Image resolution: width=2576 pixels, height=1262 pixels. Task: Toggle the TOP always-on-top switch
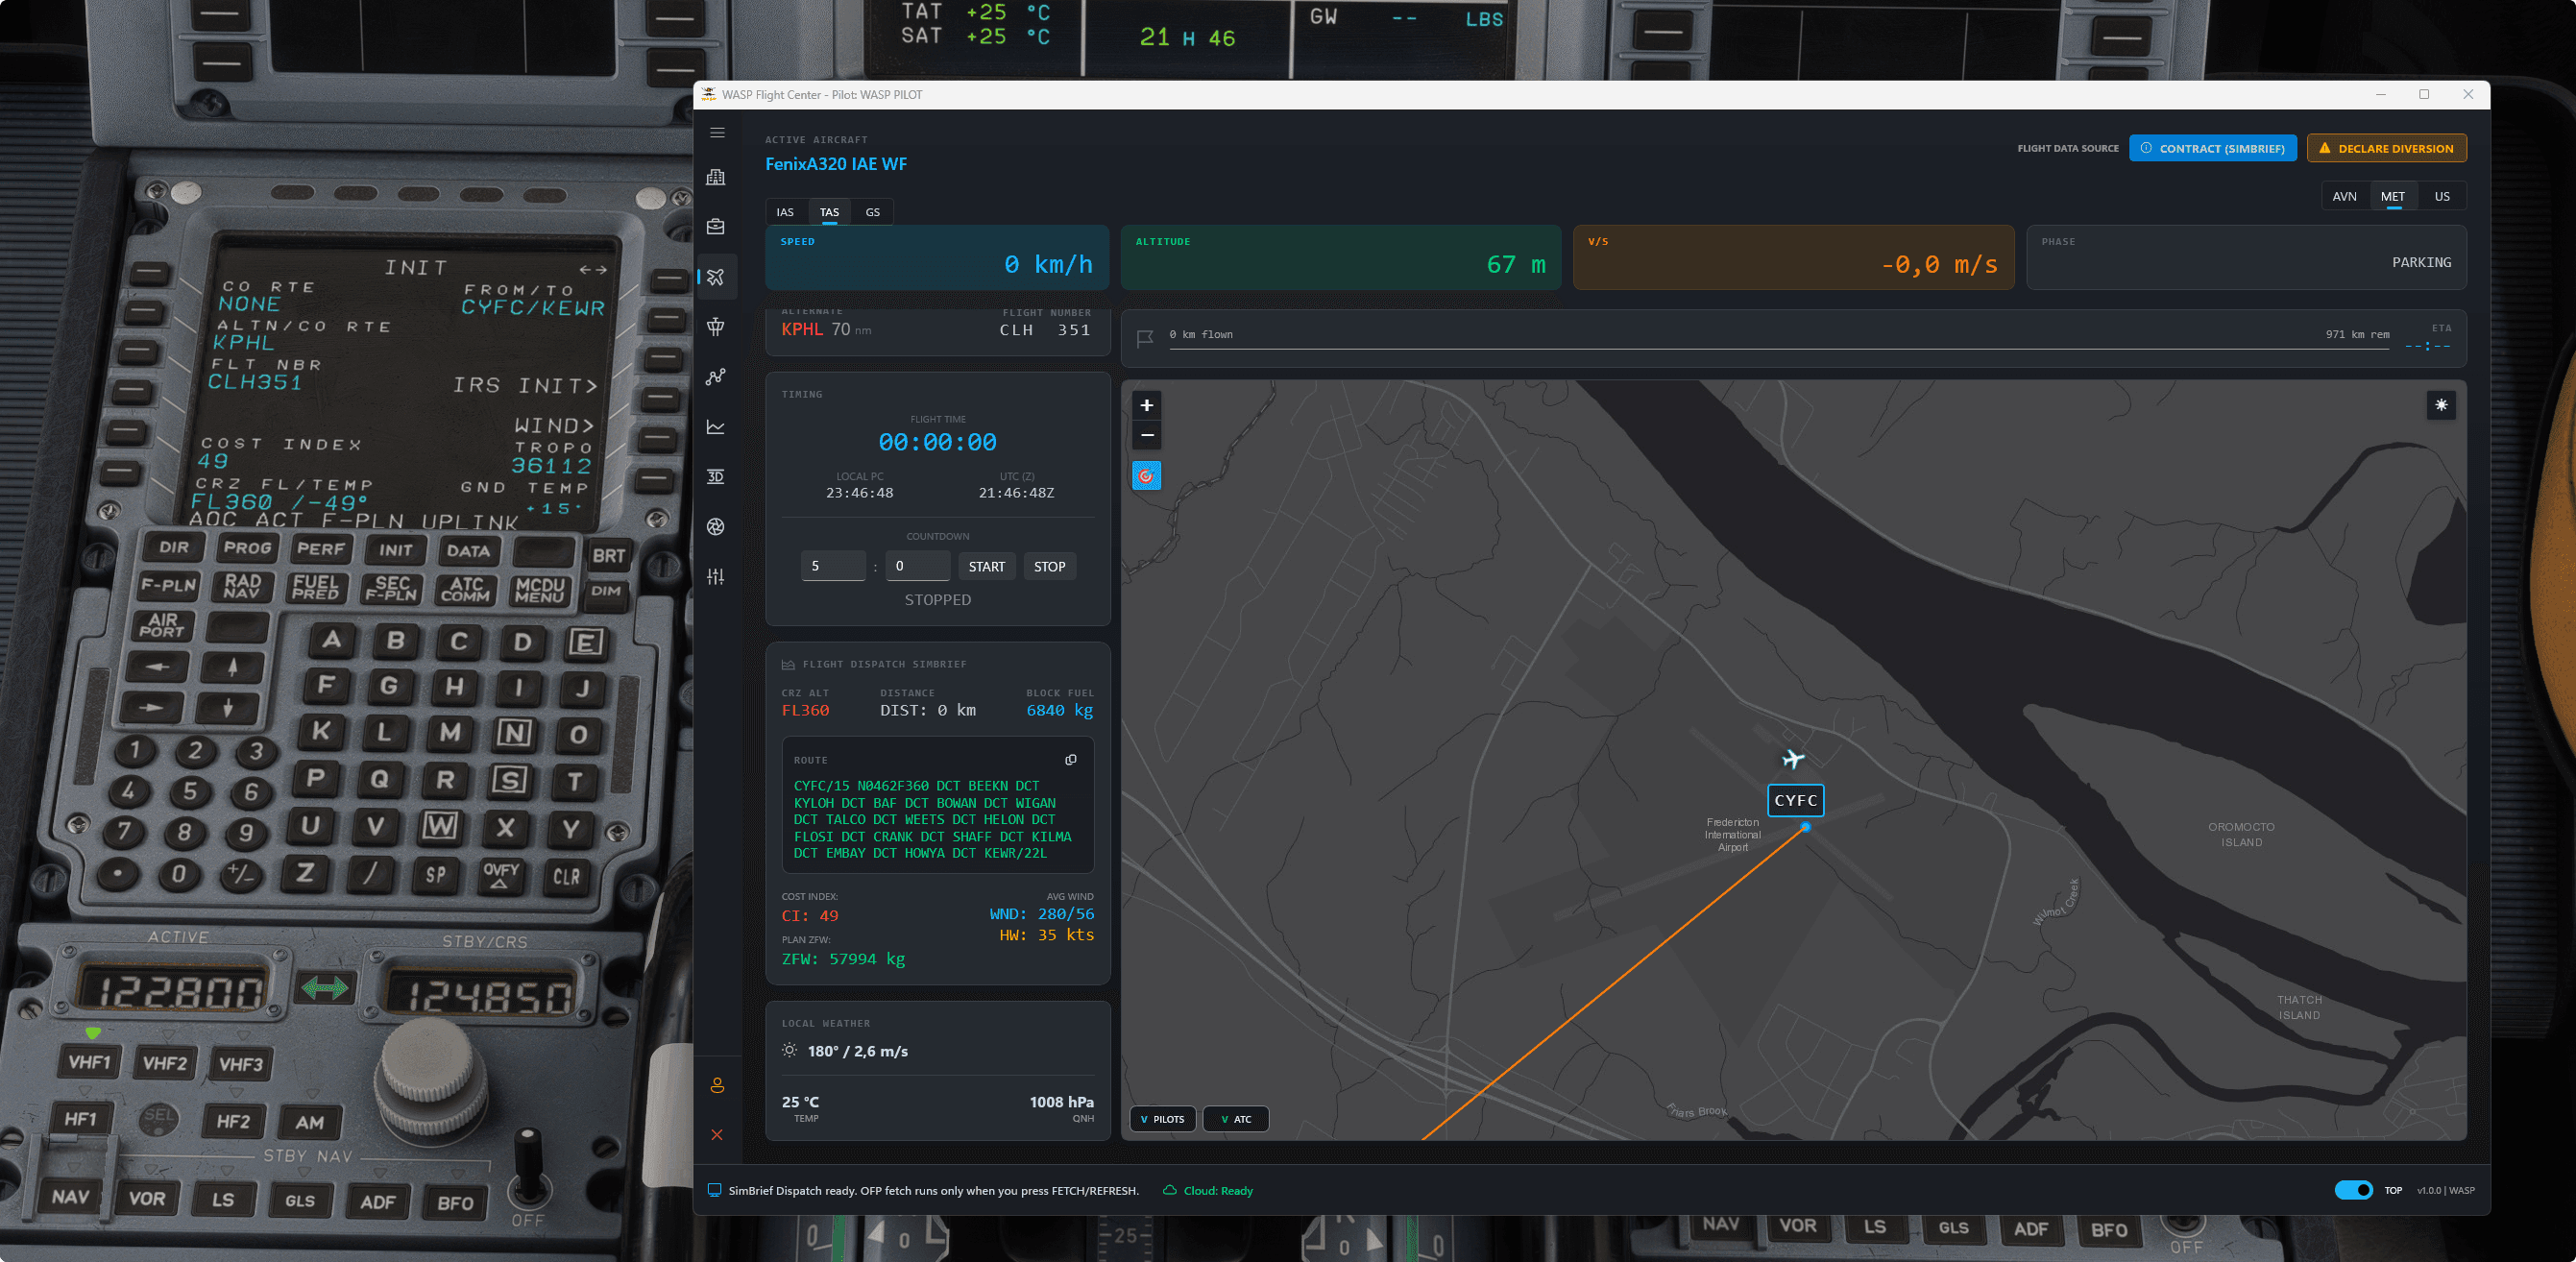[x=2353, y=1190]
